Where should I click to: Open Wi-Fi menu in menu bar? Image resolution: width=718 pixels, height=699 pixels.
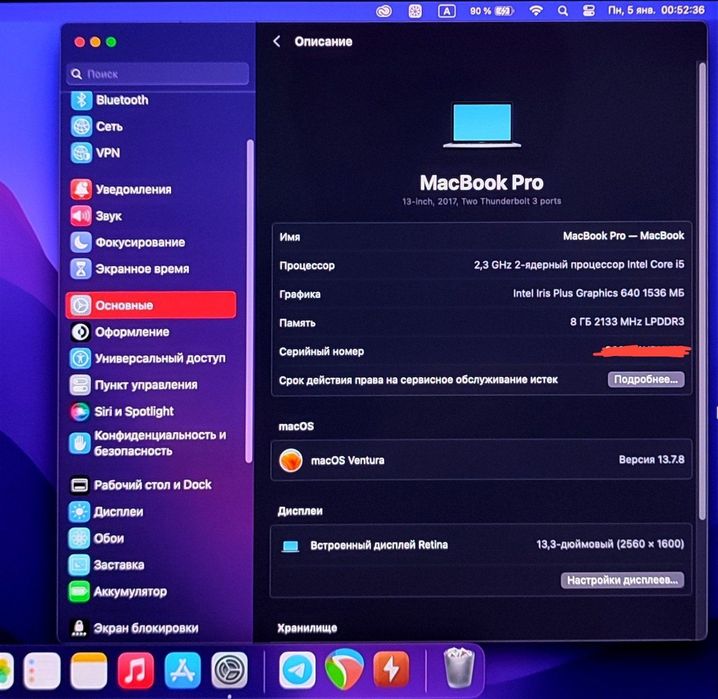(536, 11)
